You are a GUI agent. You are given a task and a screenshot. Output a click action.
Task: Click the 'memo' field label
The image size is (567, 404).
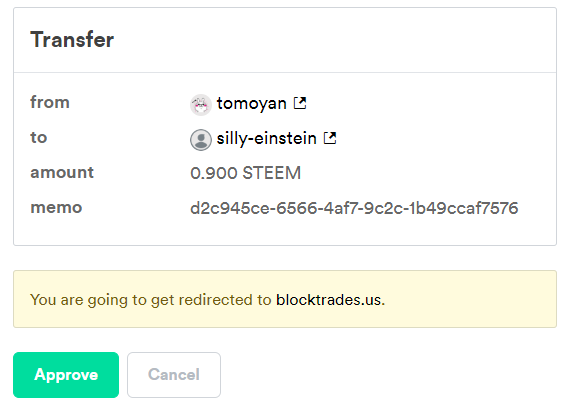click(x=56, y=208)
